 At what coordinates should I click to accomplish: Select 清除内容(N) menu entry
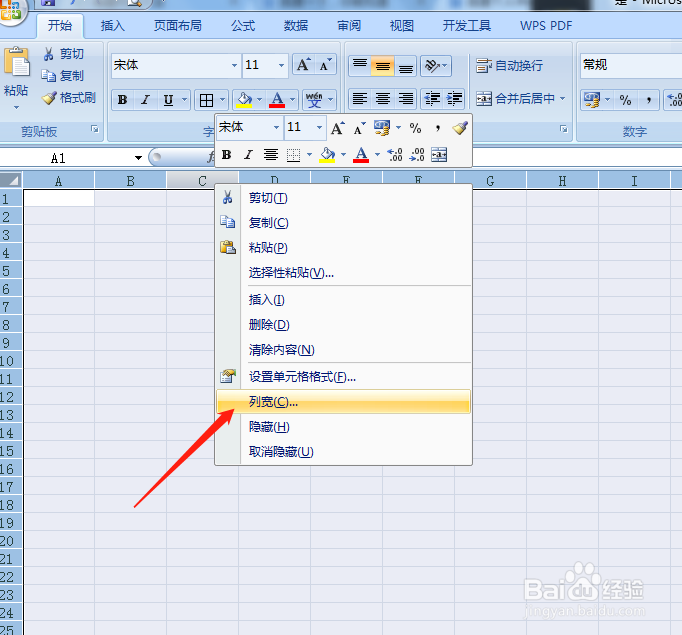click(343, 349)
